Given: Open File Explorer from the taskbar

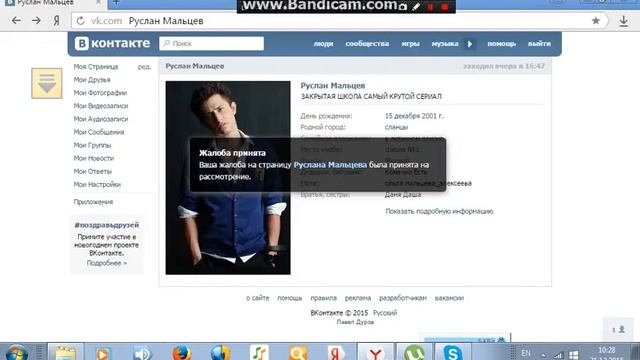Looking at the screenshot, I should coord(65,353).
